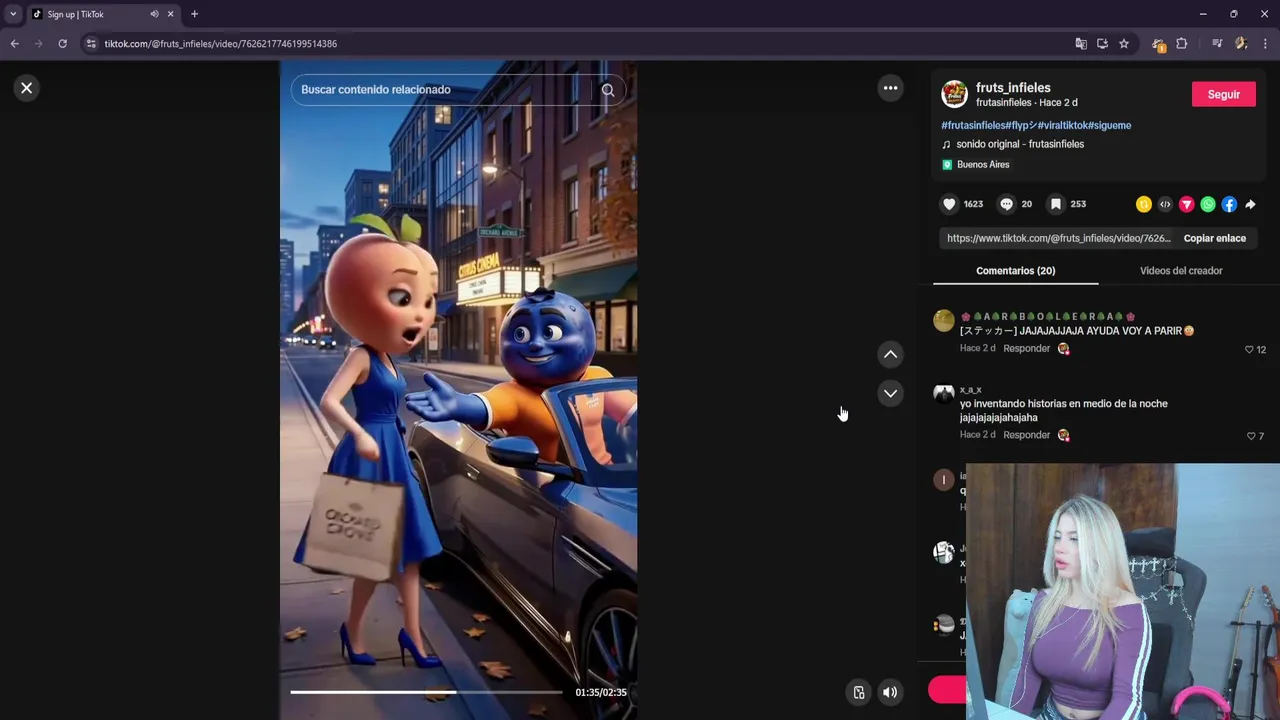Viewport: 1280px width, 720px height.
Task: Open a new tab with plus button
Action: coord(194,14)
